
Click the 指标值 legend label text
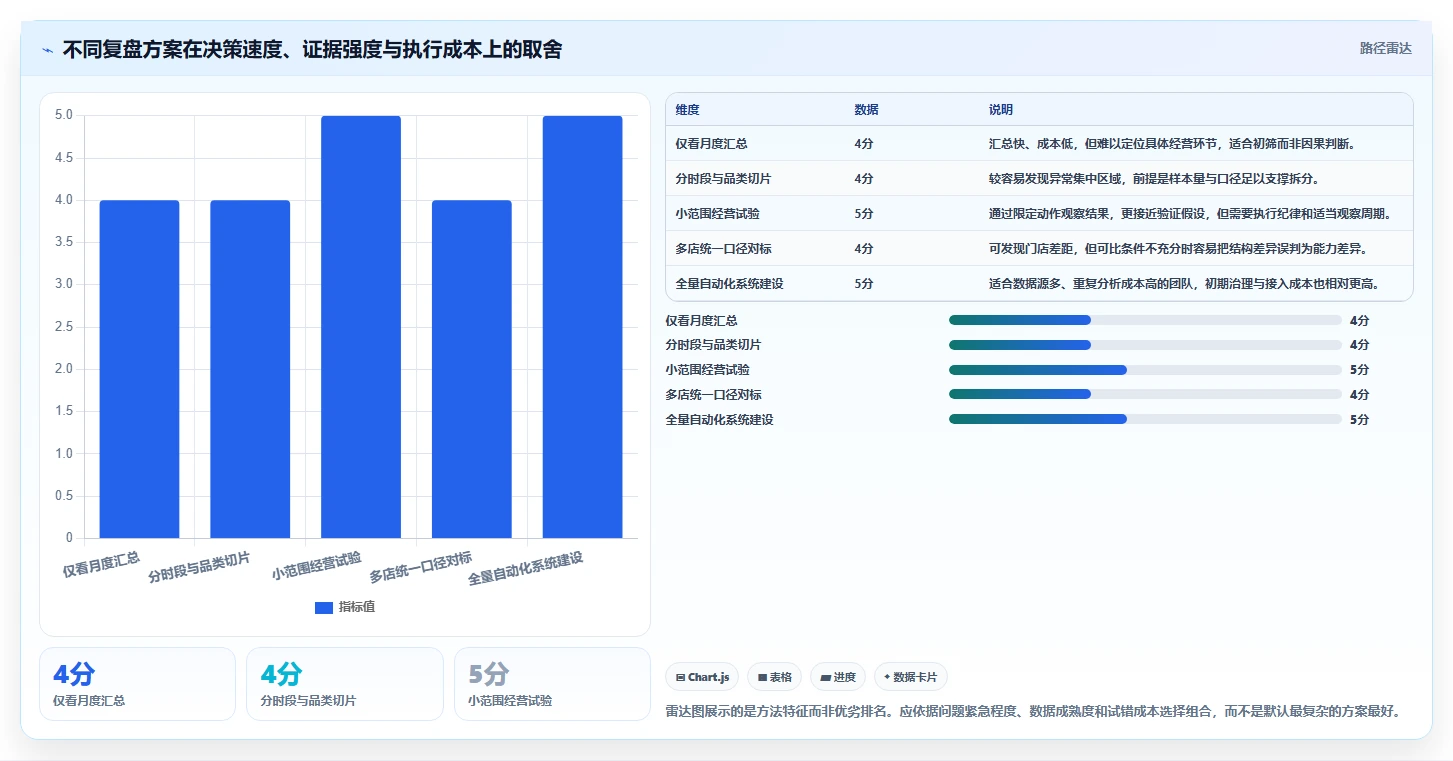357,607
